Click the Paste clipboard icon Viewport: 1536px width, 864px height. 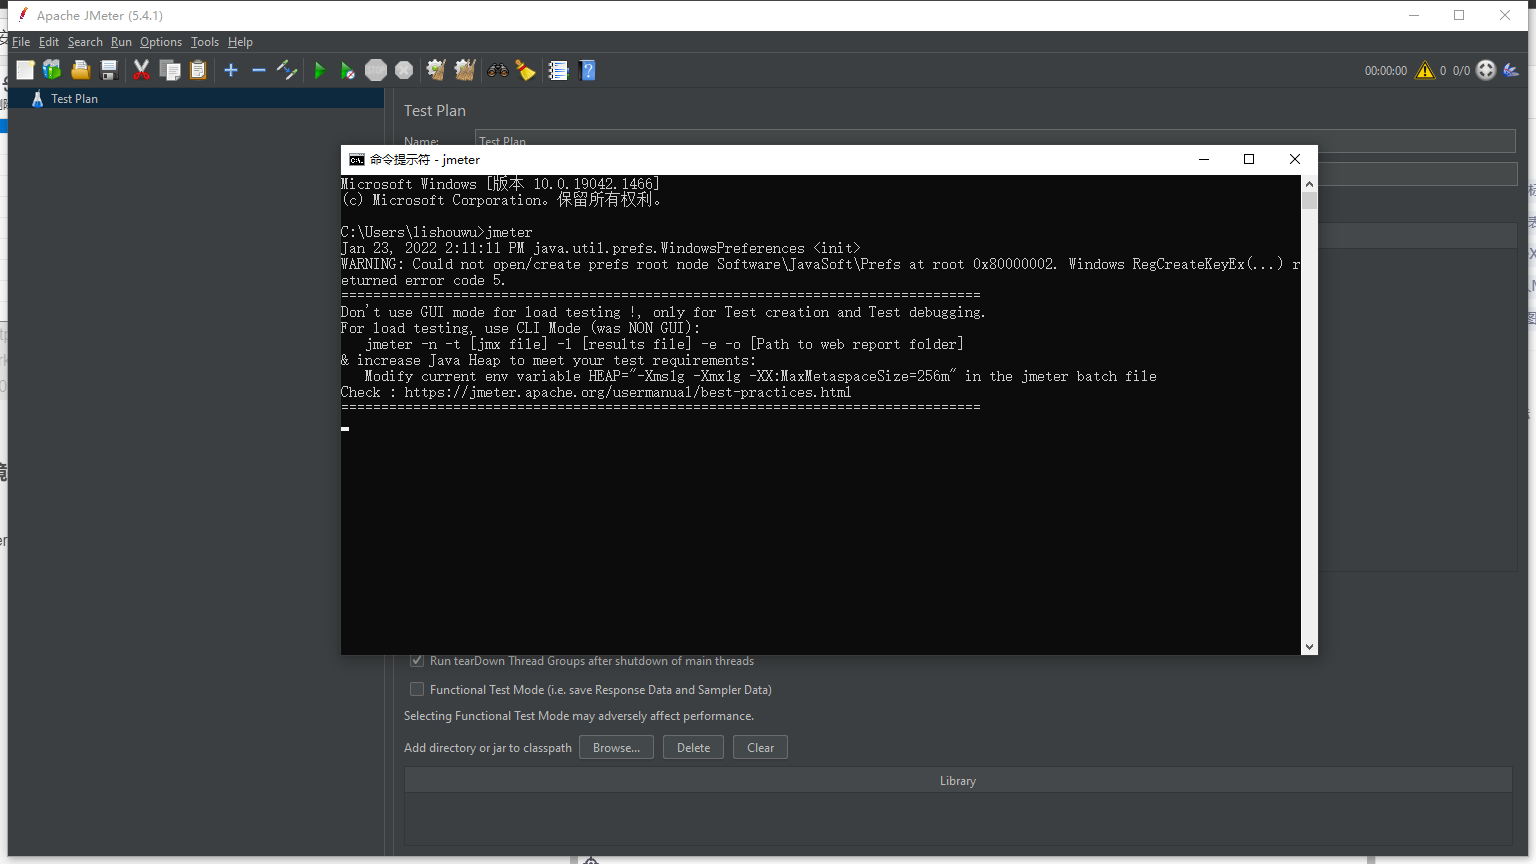click(199, 70)
